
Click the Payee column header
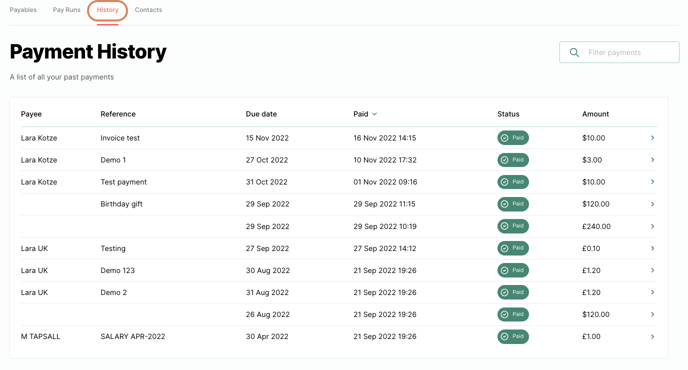[31, 114]
